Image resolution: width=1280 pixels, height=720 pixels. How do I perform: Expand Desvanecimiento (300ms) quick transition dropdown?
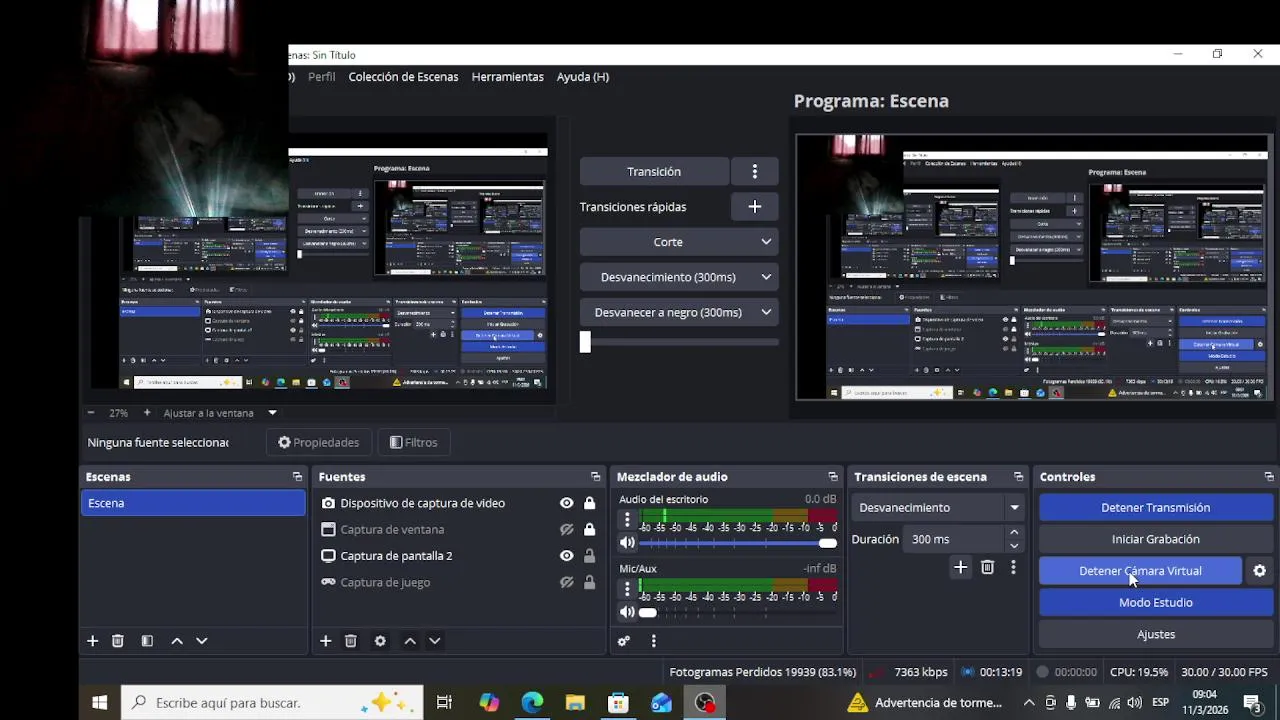(766, 277)
